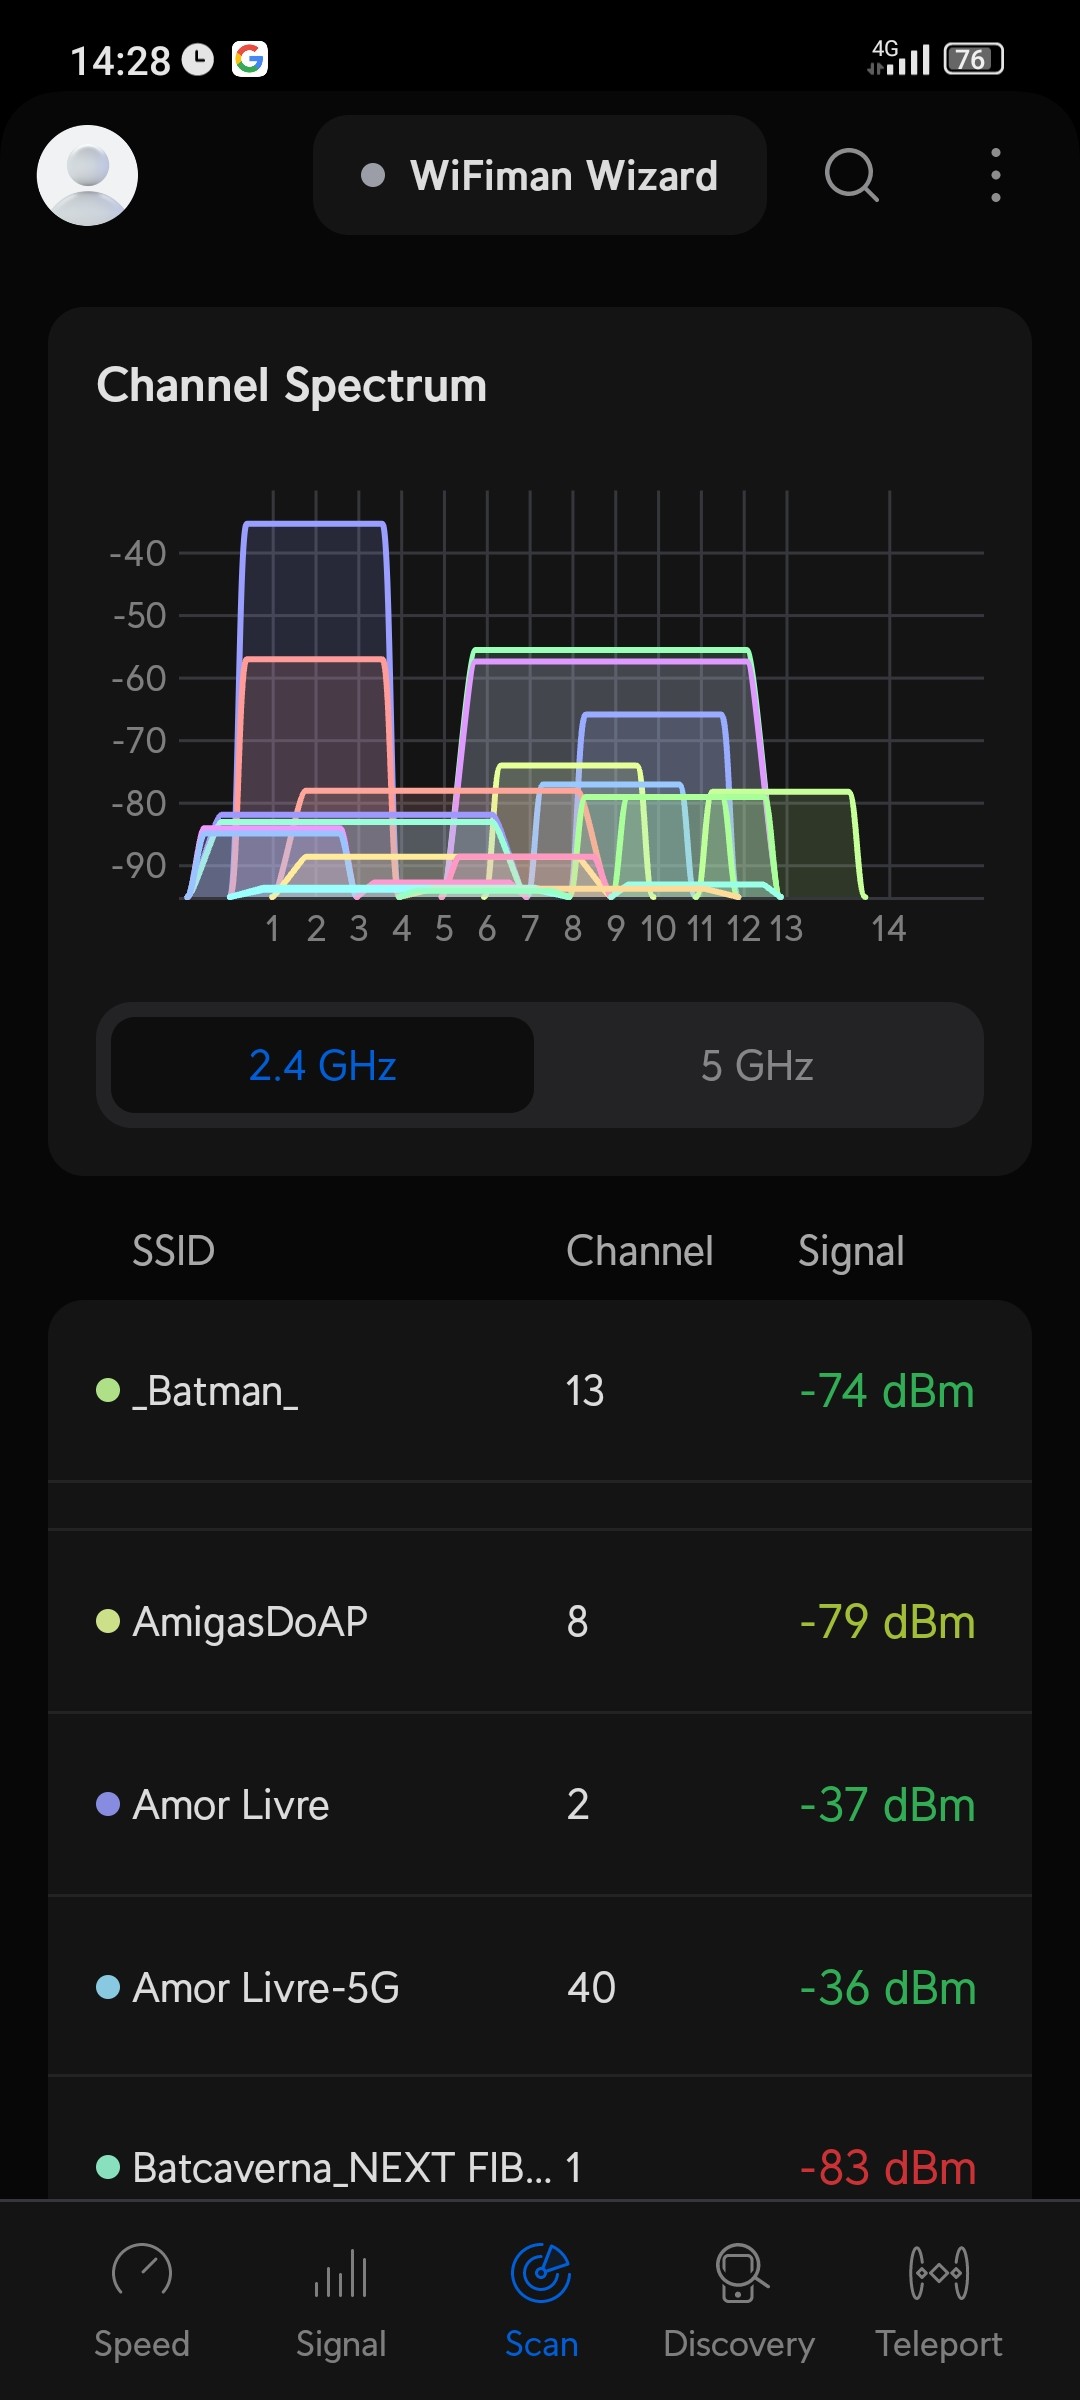Select the Batcaverna_NEXT FIB network row
The height and width of the screenshot is (2400, 1080).
540,2167
